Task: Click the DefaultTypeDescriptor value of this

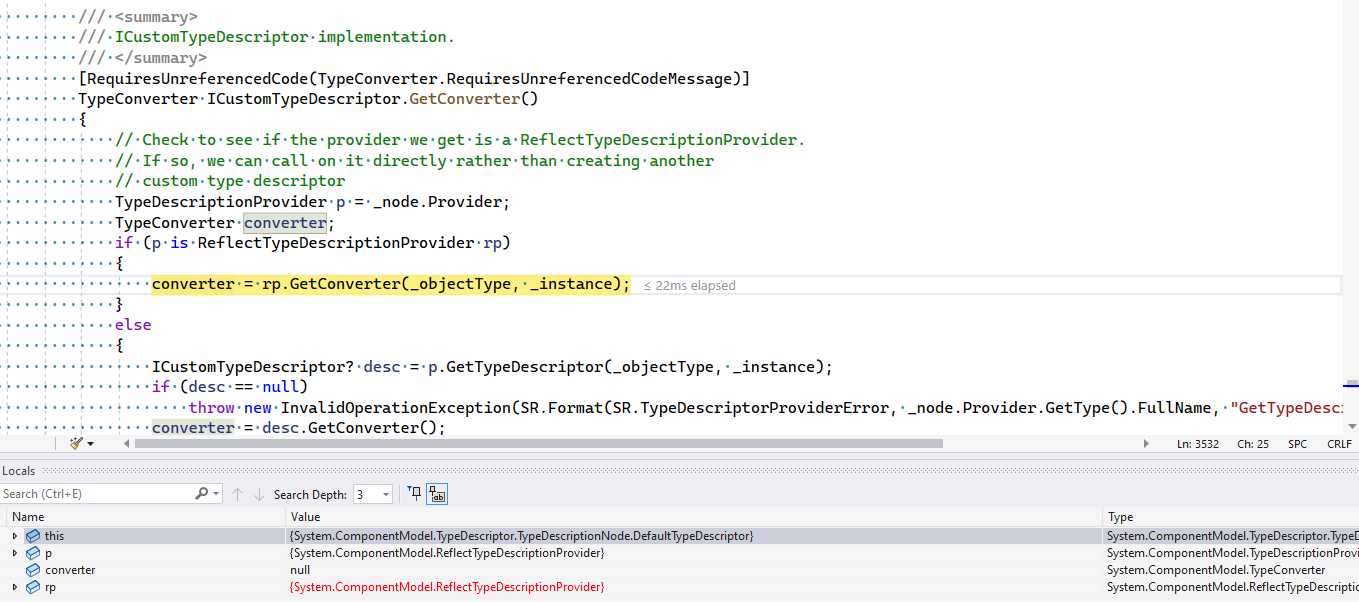Action: pyautogui.click(x=521, y=536)
